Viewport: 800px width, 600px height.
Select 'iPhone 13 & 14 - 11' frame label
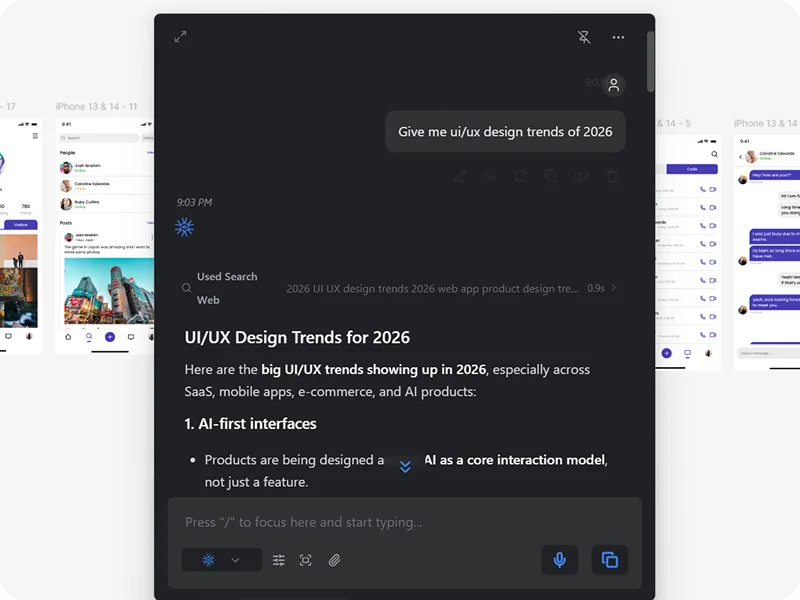(x=96, y=107)
